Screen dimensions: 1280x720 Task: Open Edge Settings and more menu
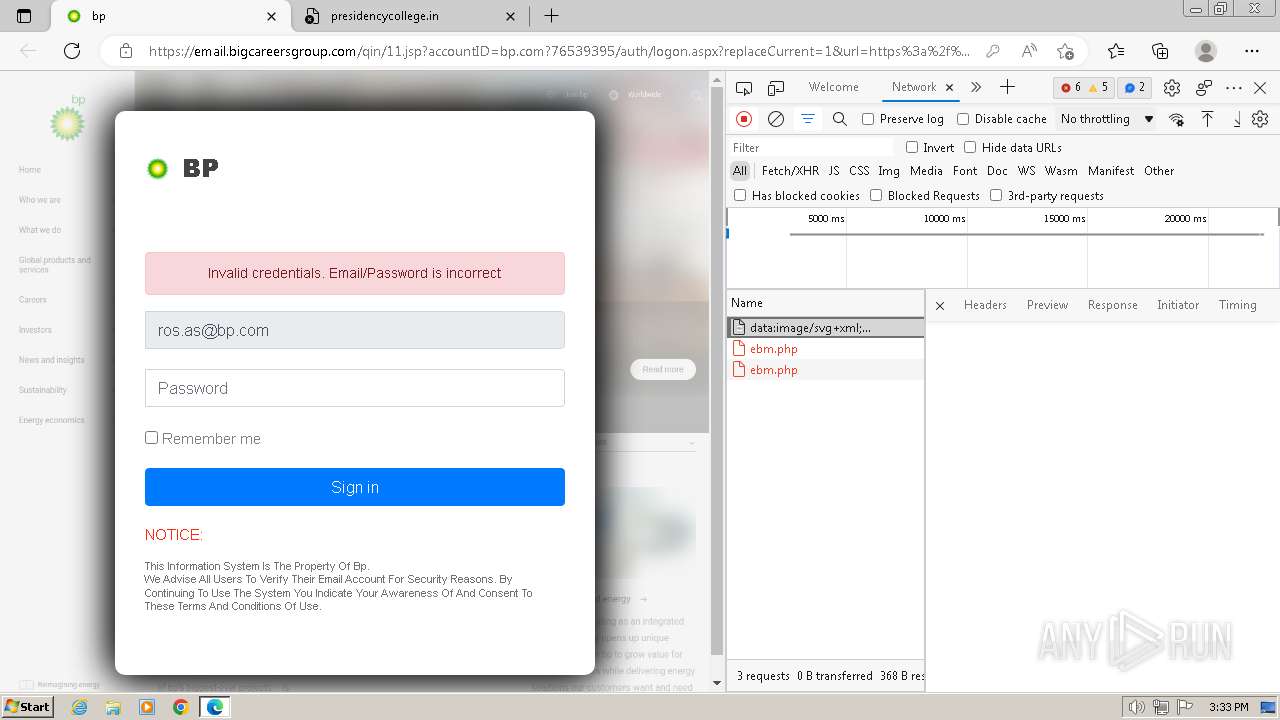pyautogui.click(x=1252, y=51)
